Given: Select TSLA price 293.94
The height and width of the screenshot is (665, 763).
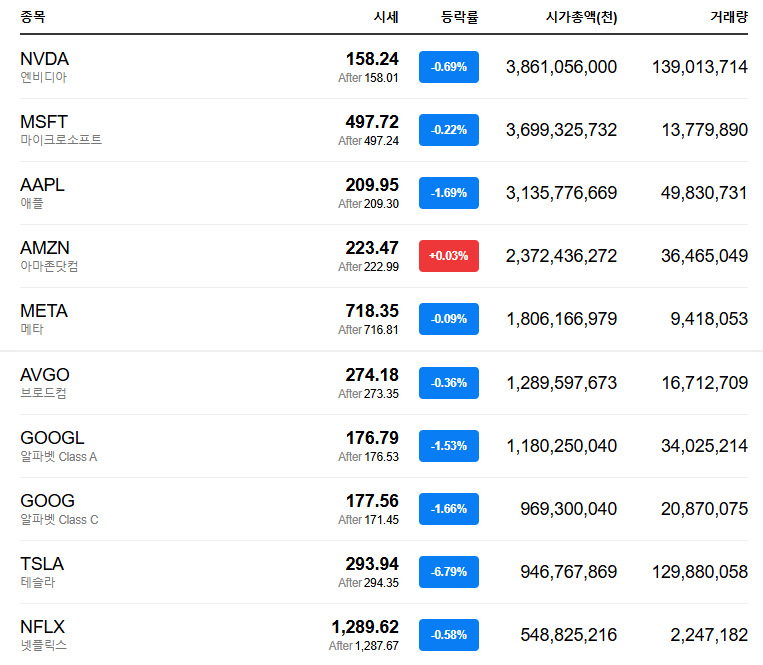Looking at the screenshot, I should [372, 564].
